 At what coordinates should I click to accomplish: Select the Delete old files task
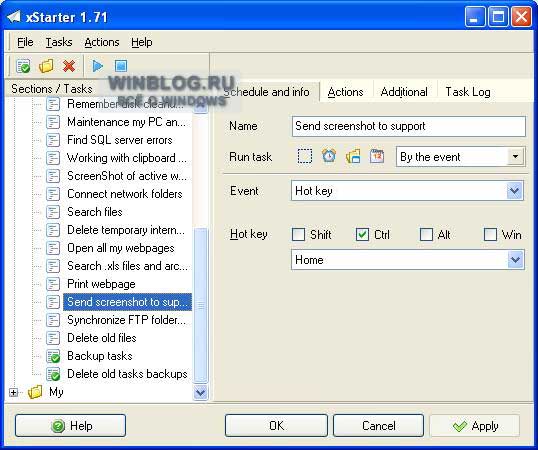tap(102, 338)
